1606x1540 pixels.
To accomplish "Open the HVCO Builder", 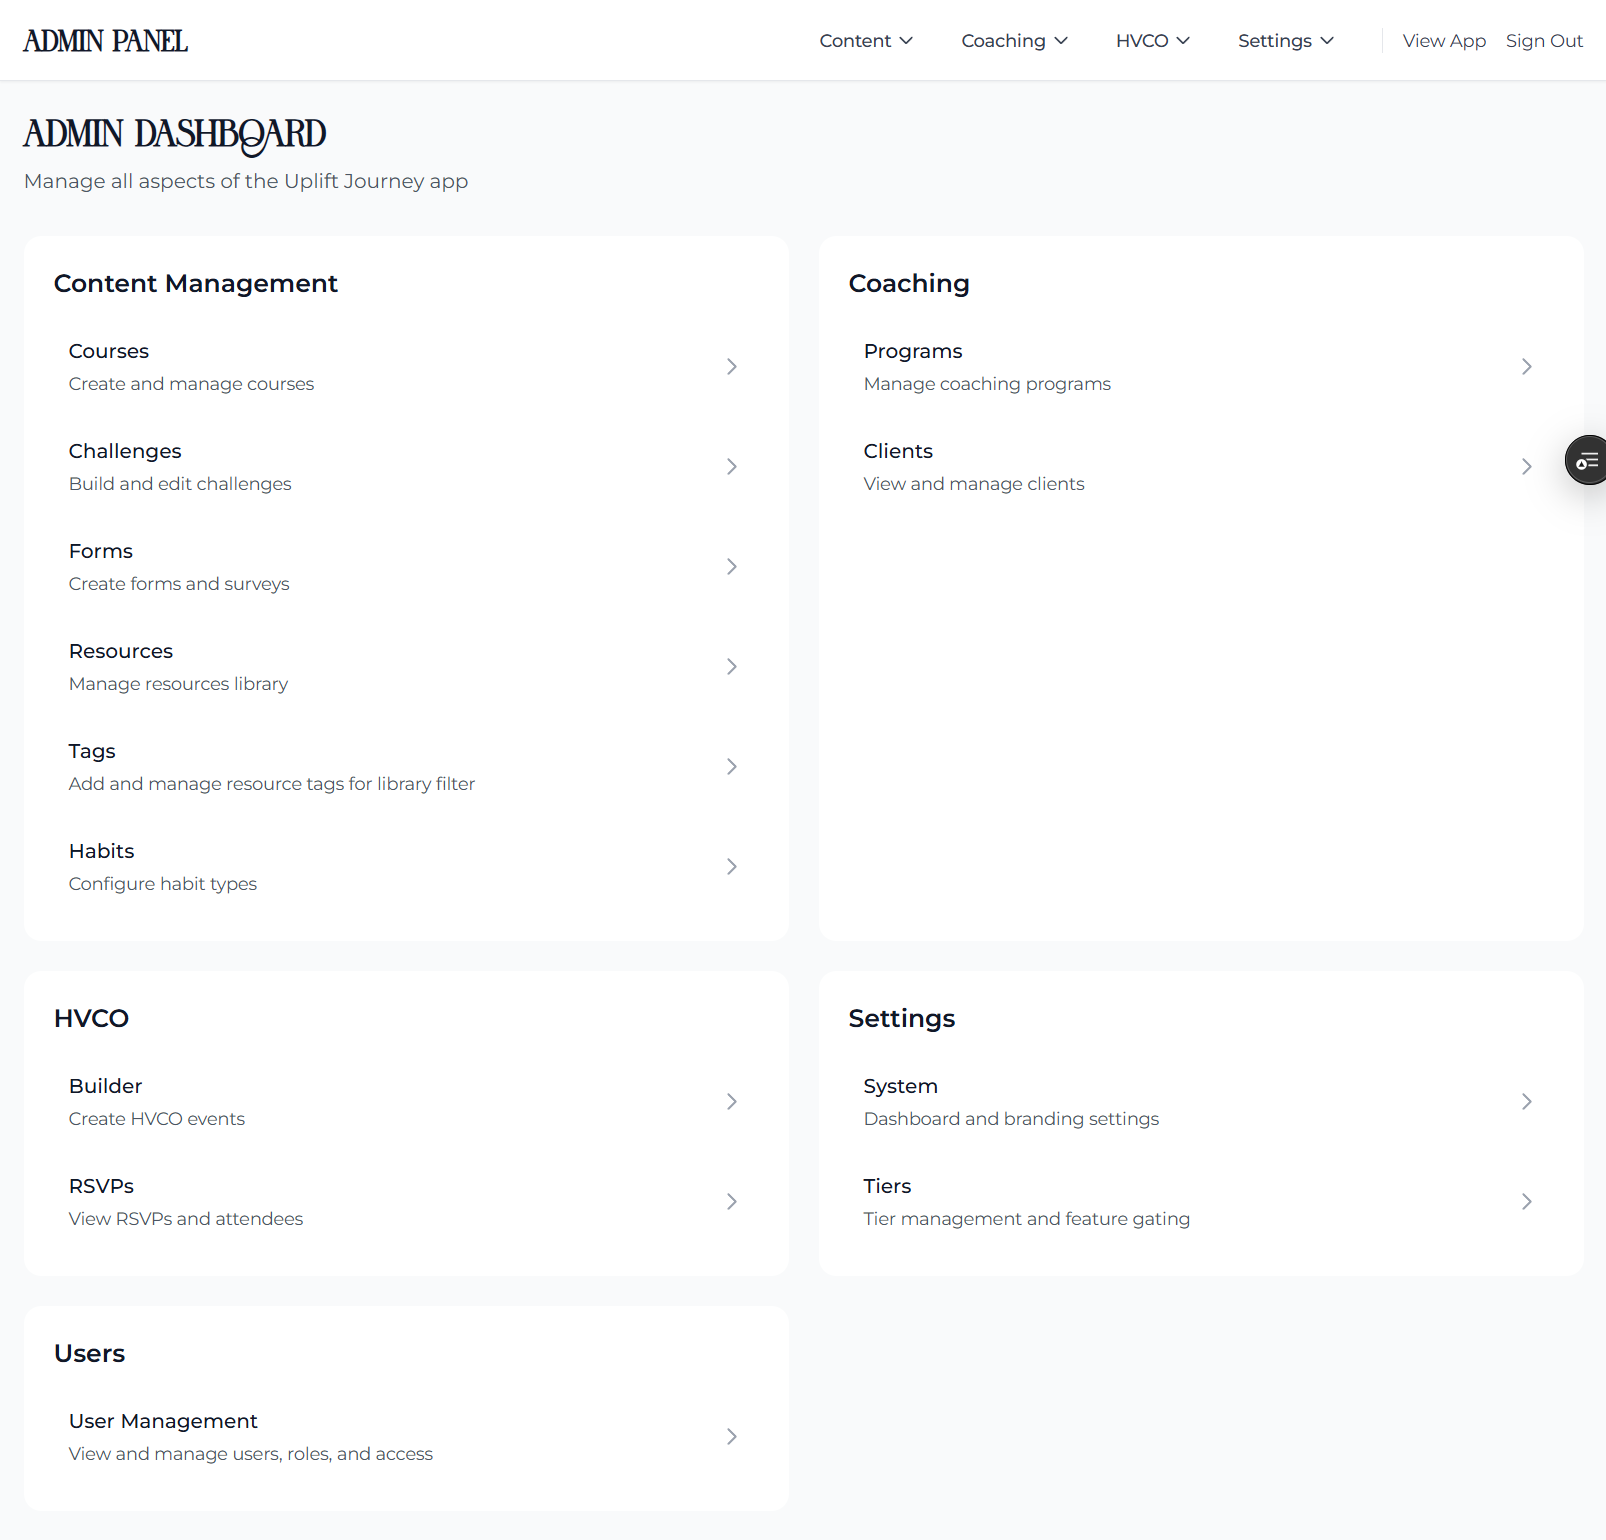I will [406, 1102].
